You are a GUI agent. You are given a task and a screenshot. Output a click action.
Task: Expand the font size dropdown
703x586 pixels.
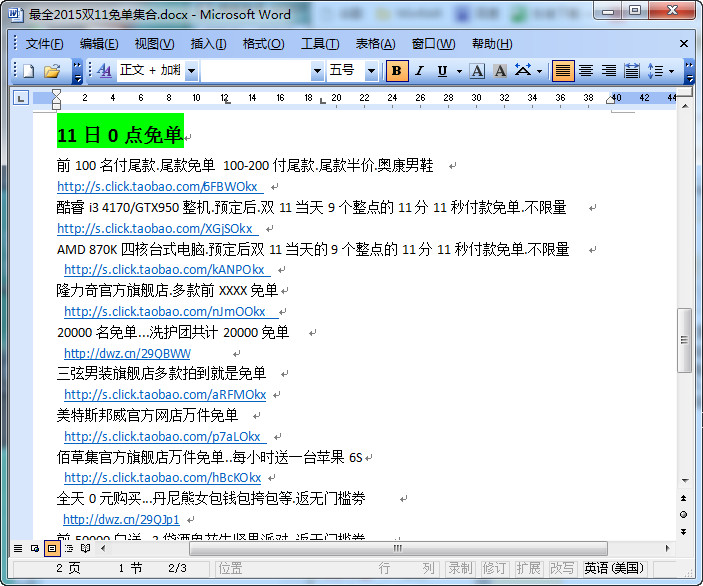tap(371, 71)
